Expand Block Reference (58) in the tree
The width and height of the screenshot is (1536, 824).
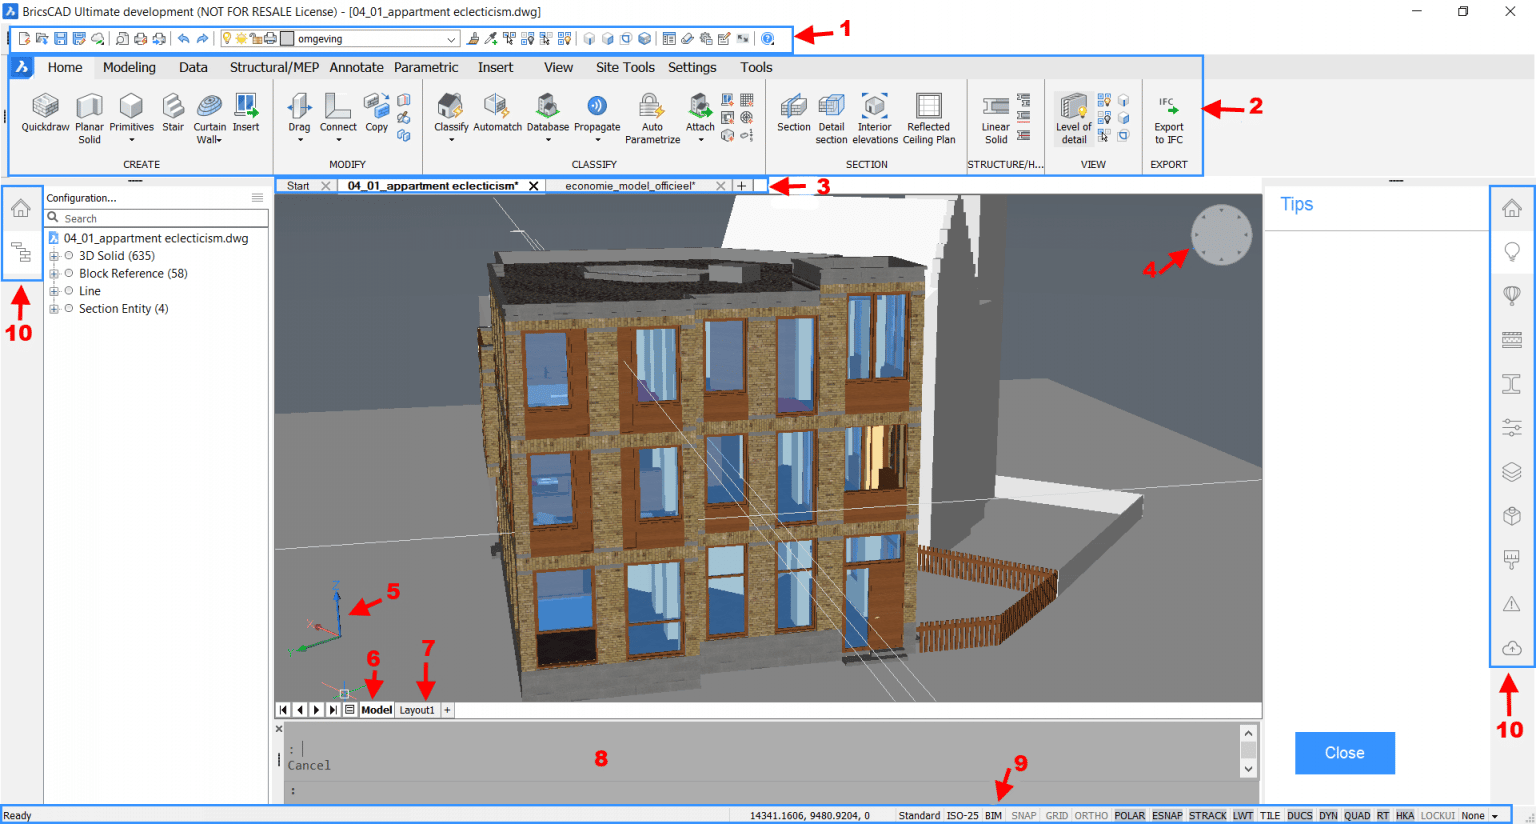pos(54,273)
